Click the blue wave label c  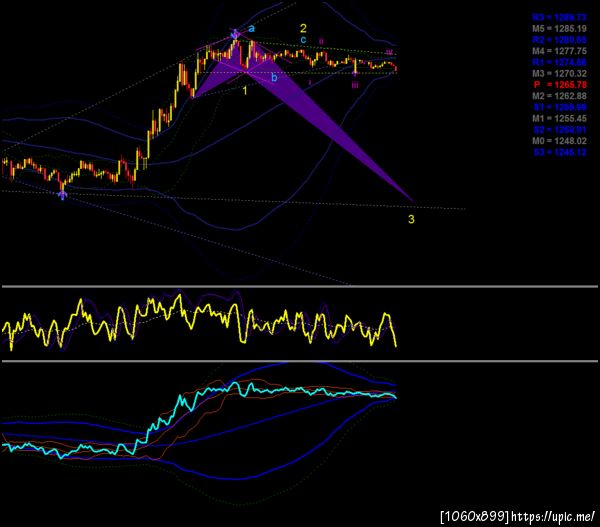(x=303, y=40)
